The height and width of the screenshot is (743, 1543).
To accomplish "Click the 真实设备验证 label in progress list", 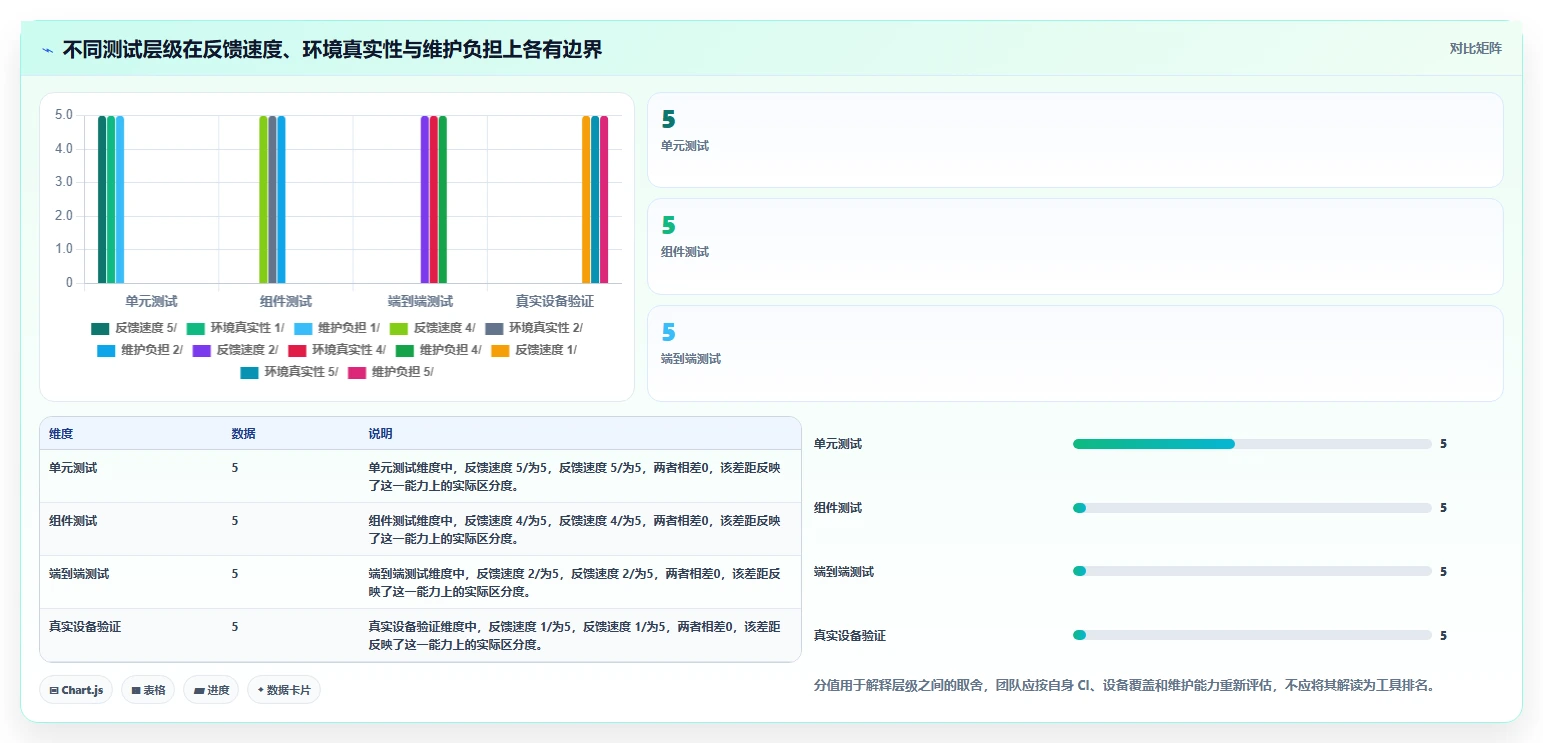I will point(850,636).
